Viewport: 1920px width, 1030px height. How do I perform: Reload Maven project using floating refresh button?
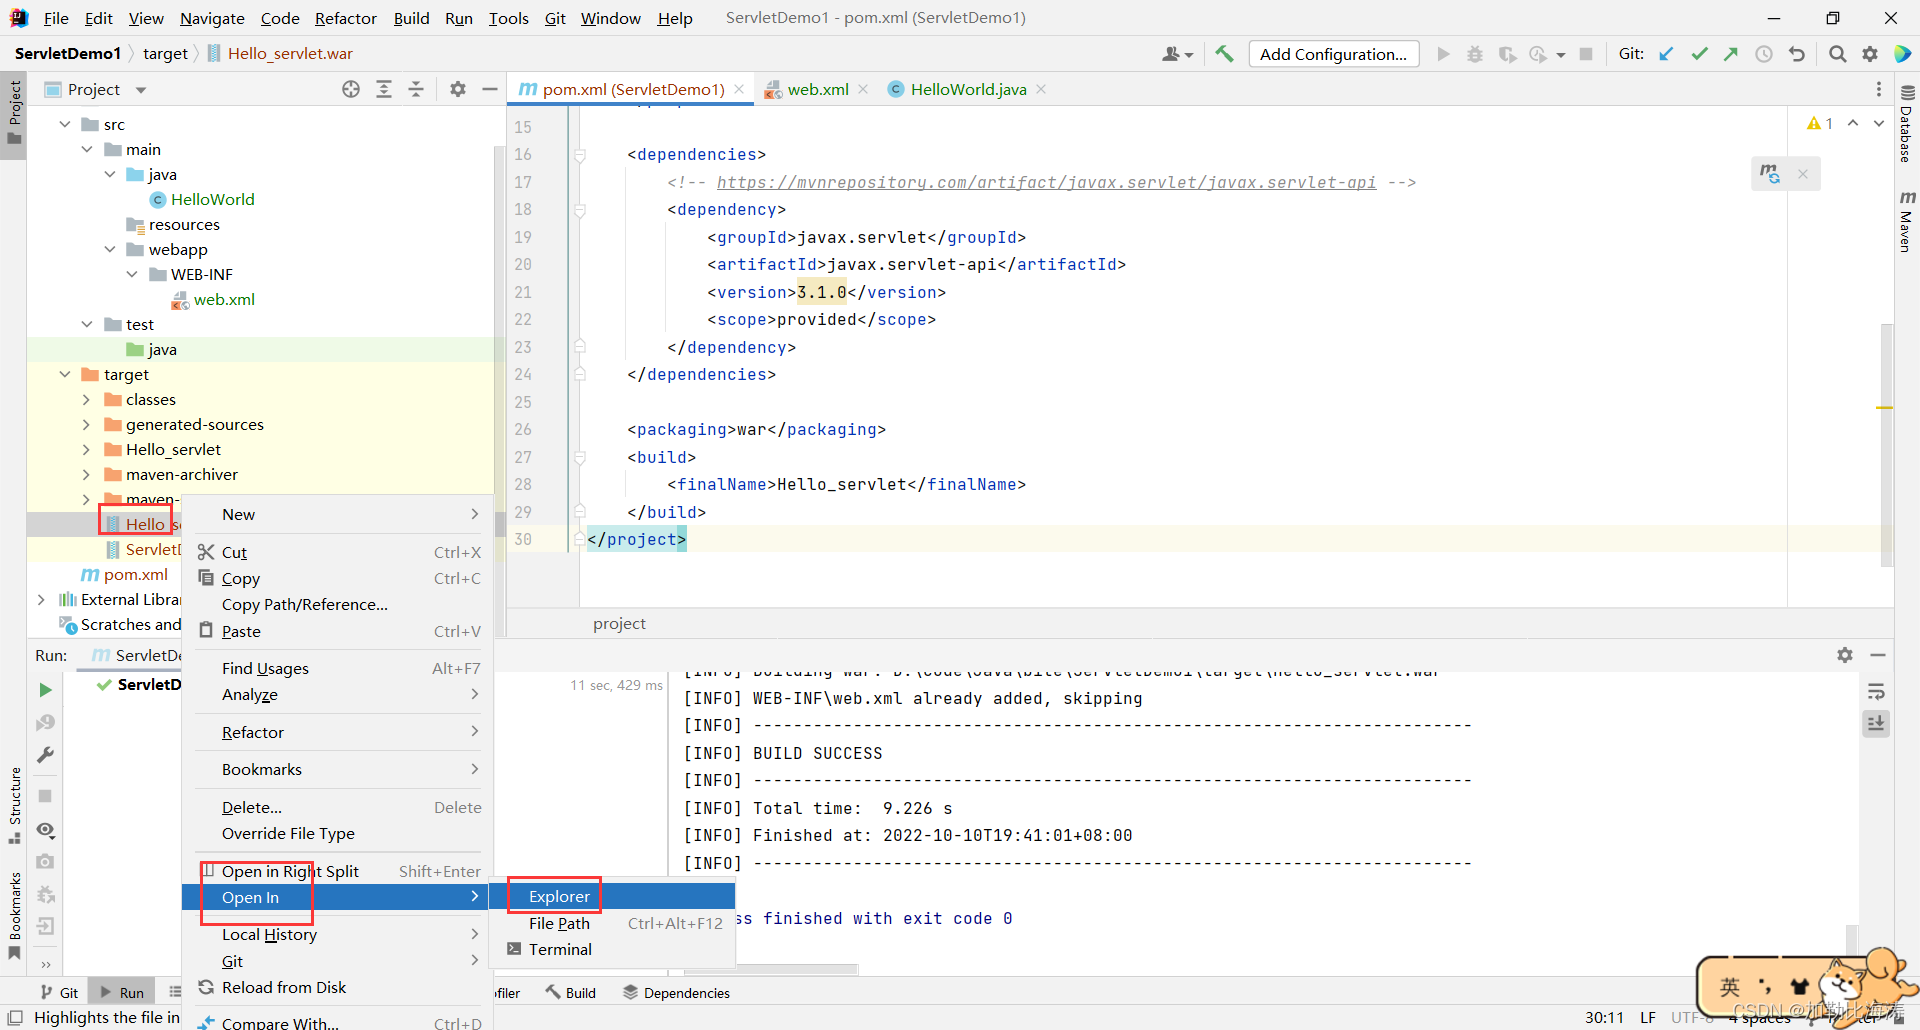pyautogui.click(x=1771, y=173)
